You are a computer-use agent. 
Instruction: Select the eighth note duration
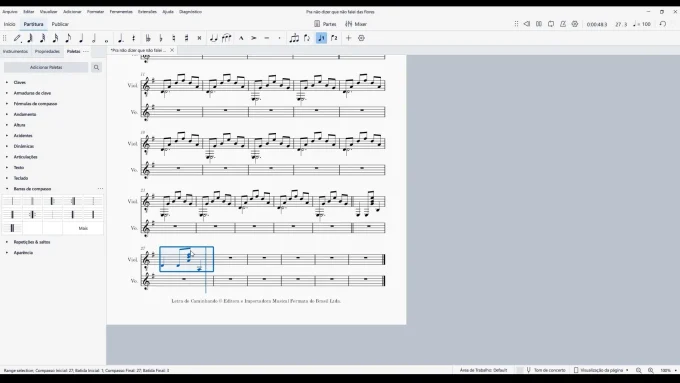68,38
